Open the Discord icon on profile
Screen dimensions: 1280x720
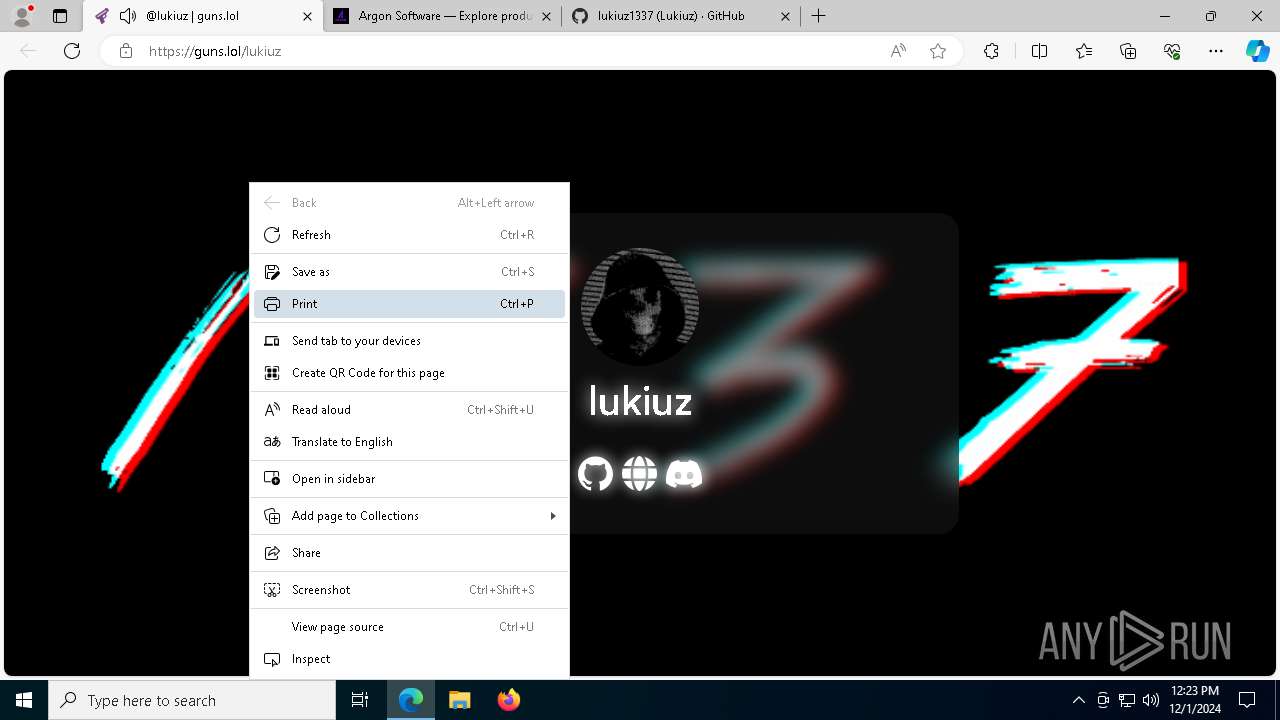click(684, 473)
